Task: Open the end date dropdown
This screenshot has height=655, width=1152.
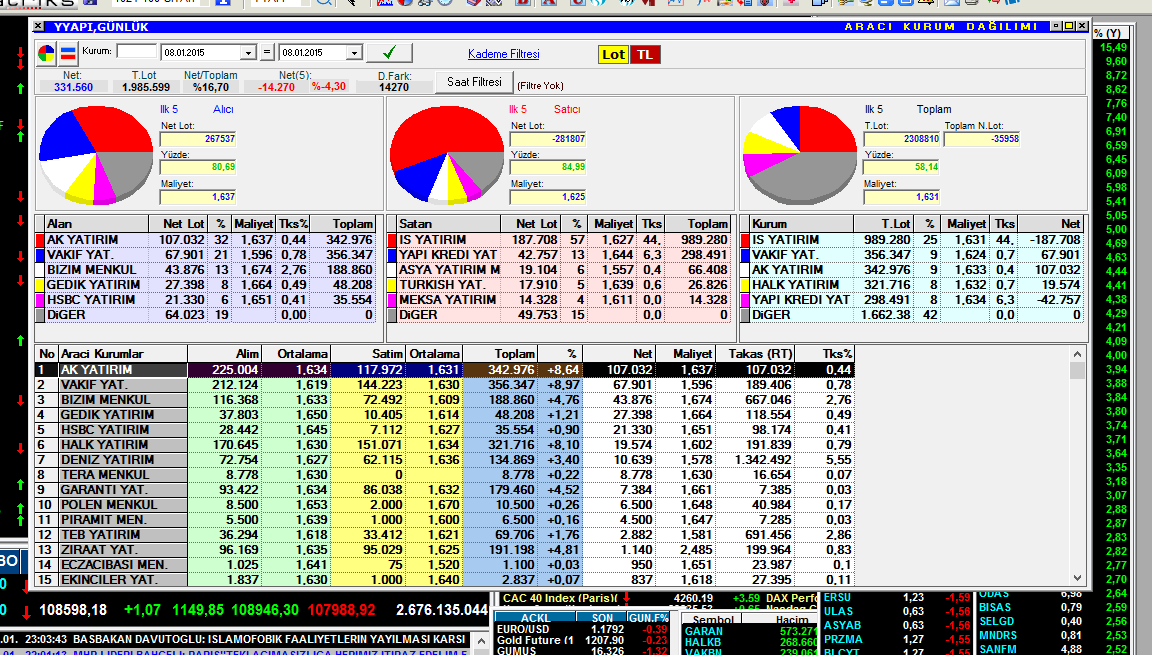Action: (x=353, y=53)
